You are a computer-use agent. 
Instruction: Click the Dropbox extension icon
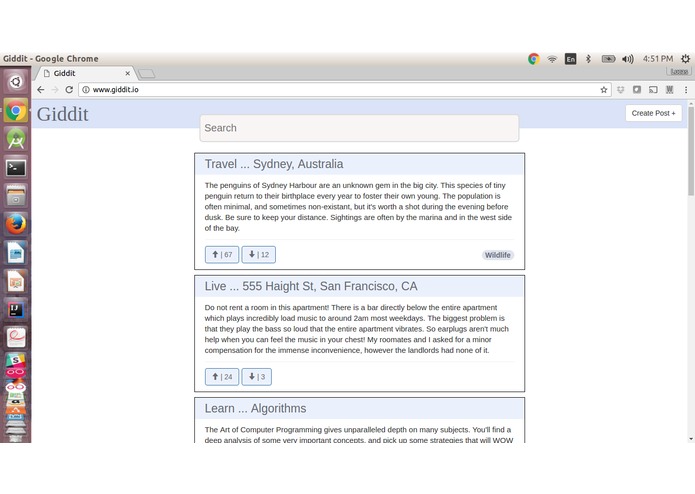[x=621, y=89]
